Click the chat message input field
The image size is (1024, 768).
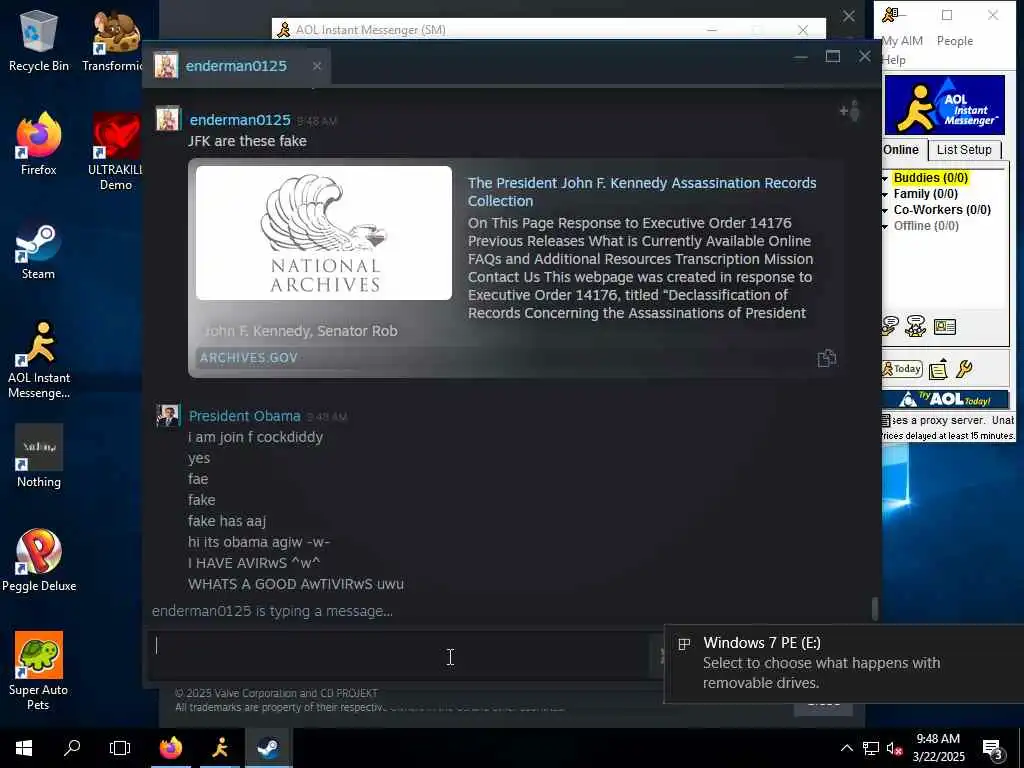[398, 656]
